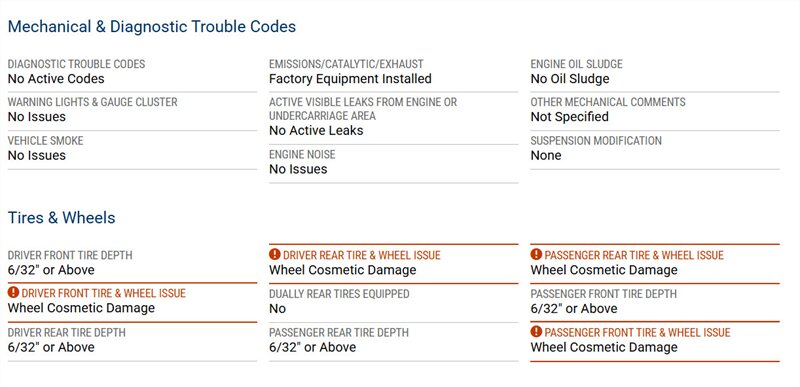
Task: Select Dually Rear Tires Equipped No value
Action: click(278, 308)
